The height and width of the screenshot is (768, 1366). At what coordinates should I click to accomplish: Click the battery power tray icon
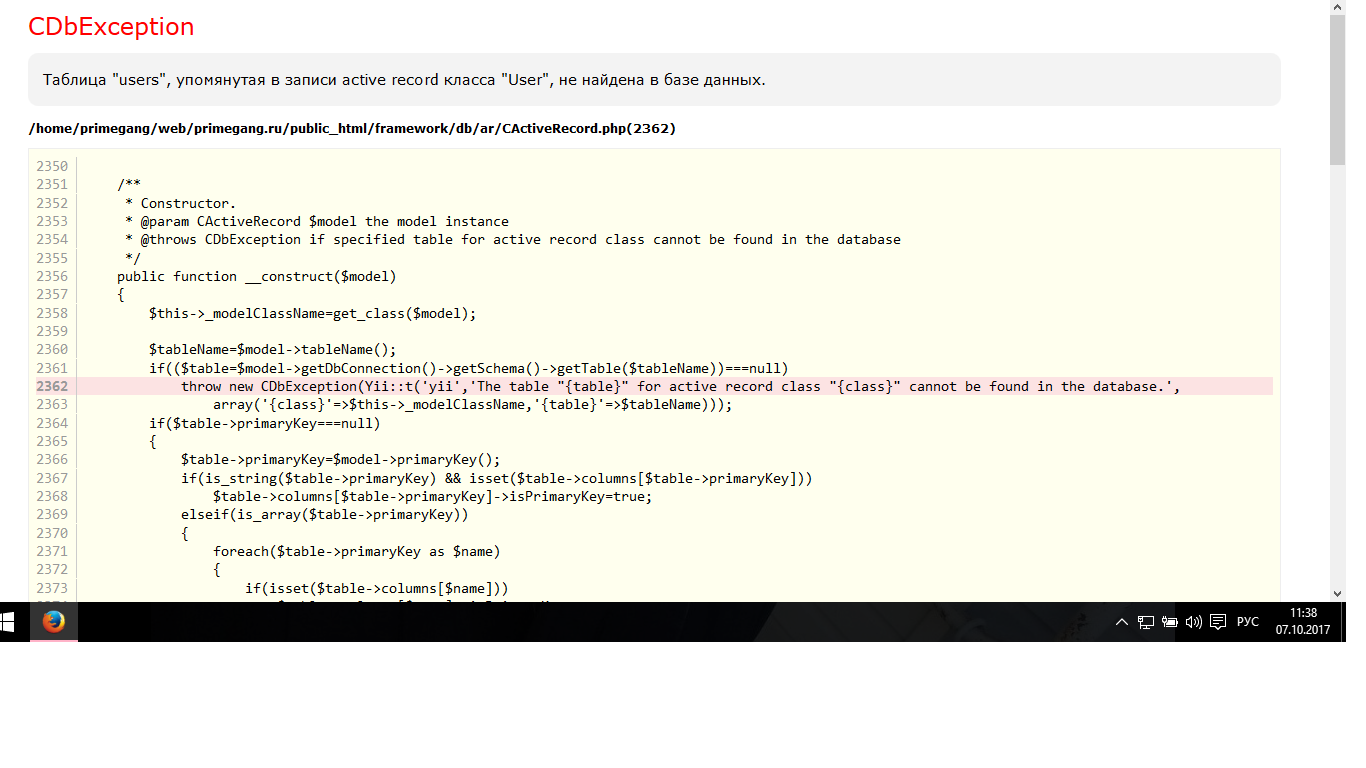(x=1169, y=622)
